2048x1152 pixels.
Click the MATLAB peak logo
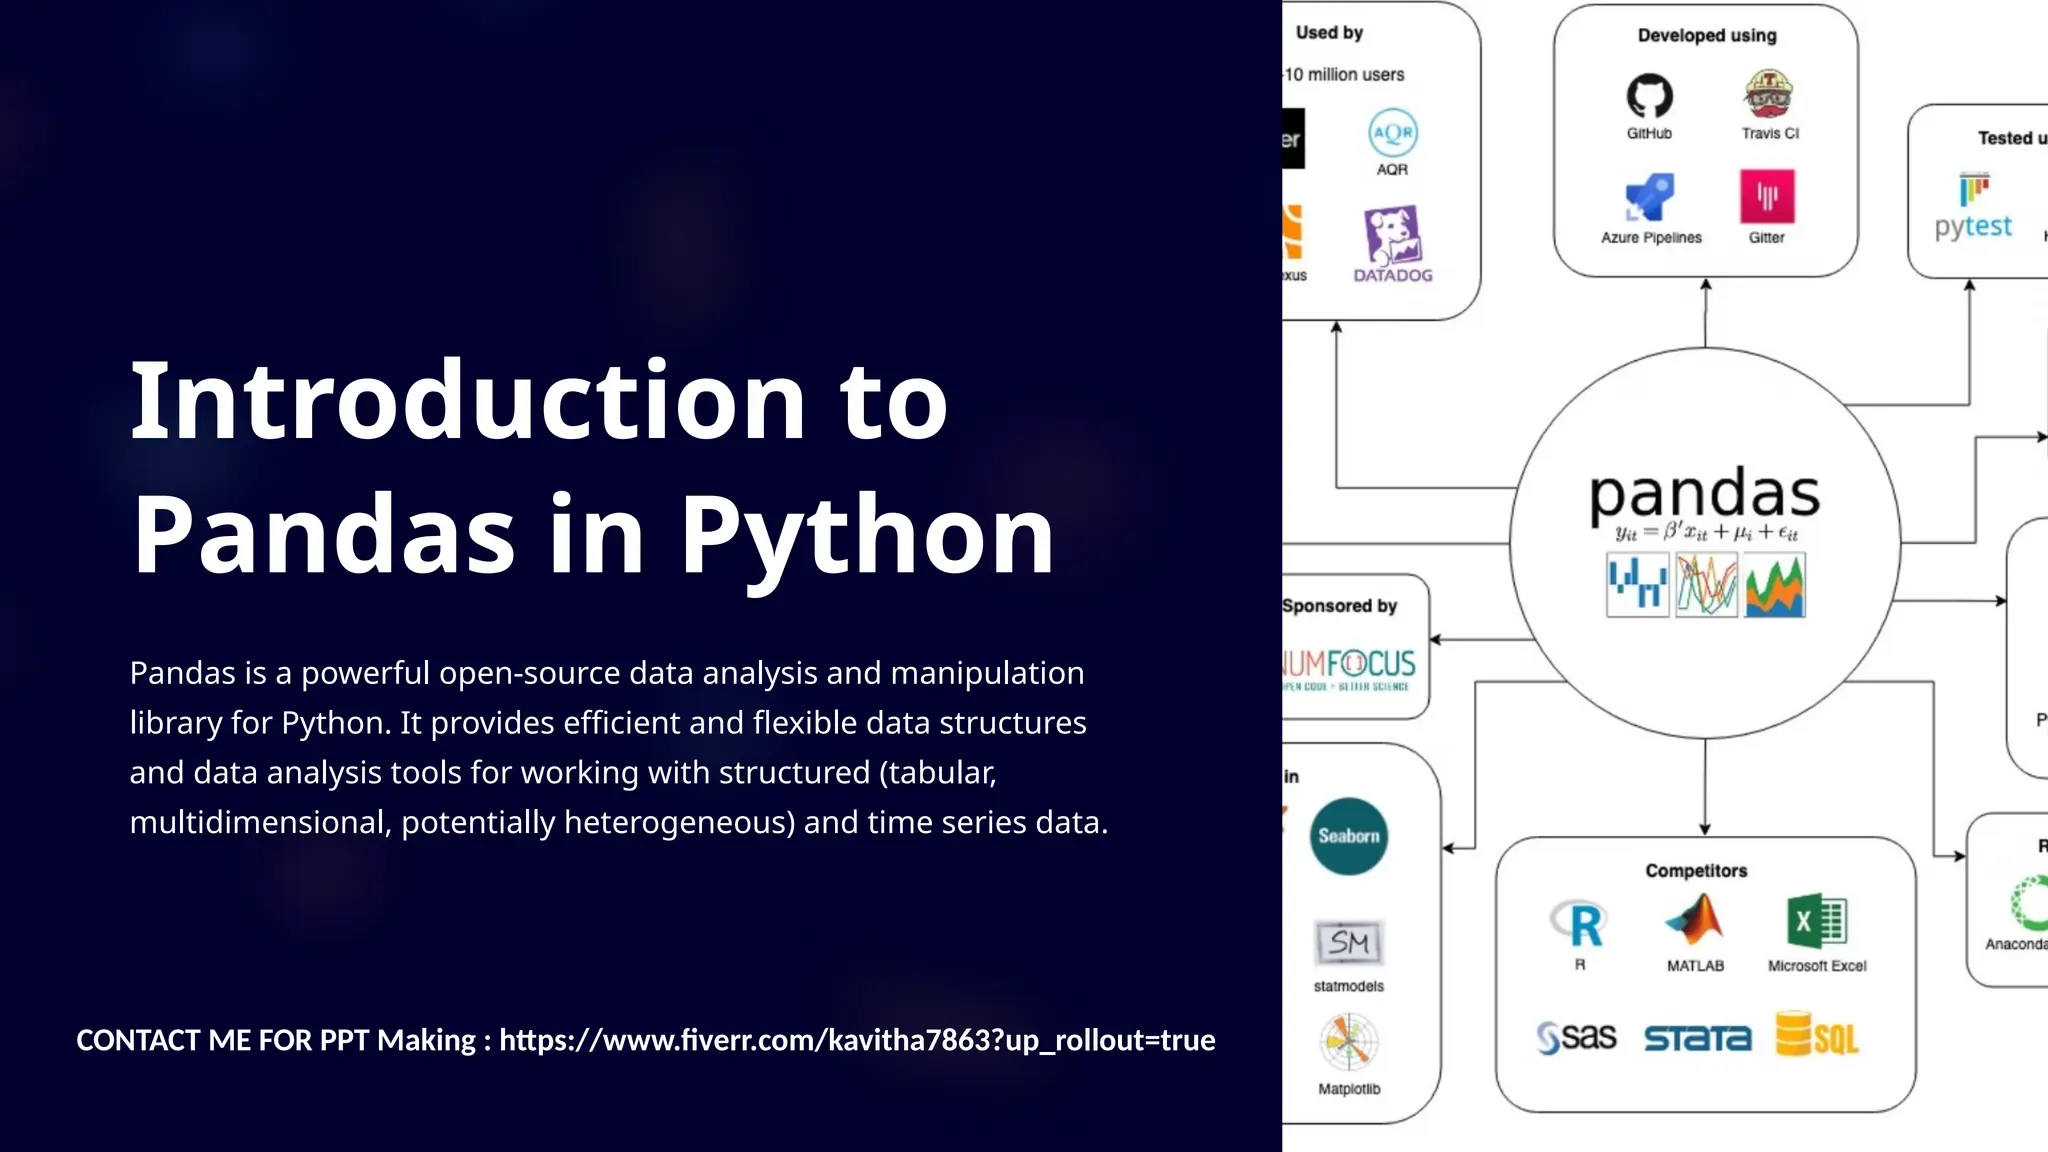(x=1695, y=920)
